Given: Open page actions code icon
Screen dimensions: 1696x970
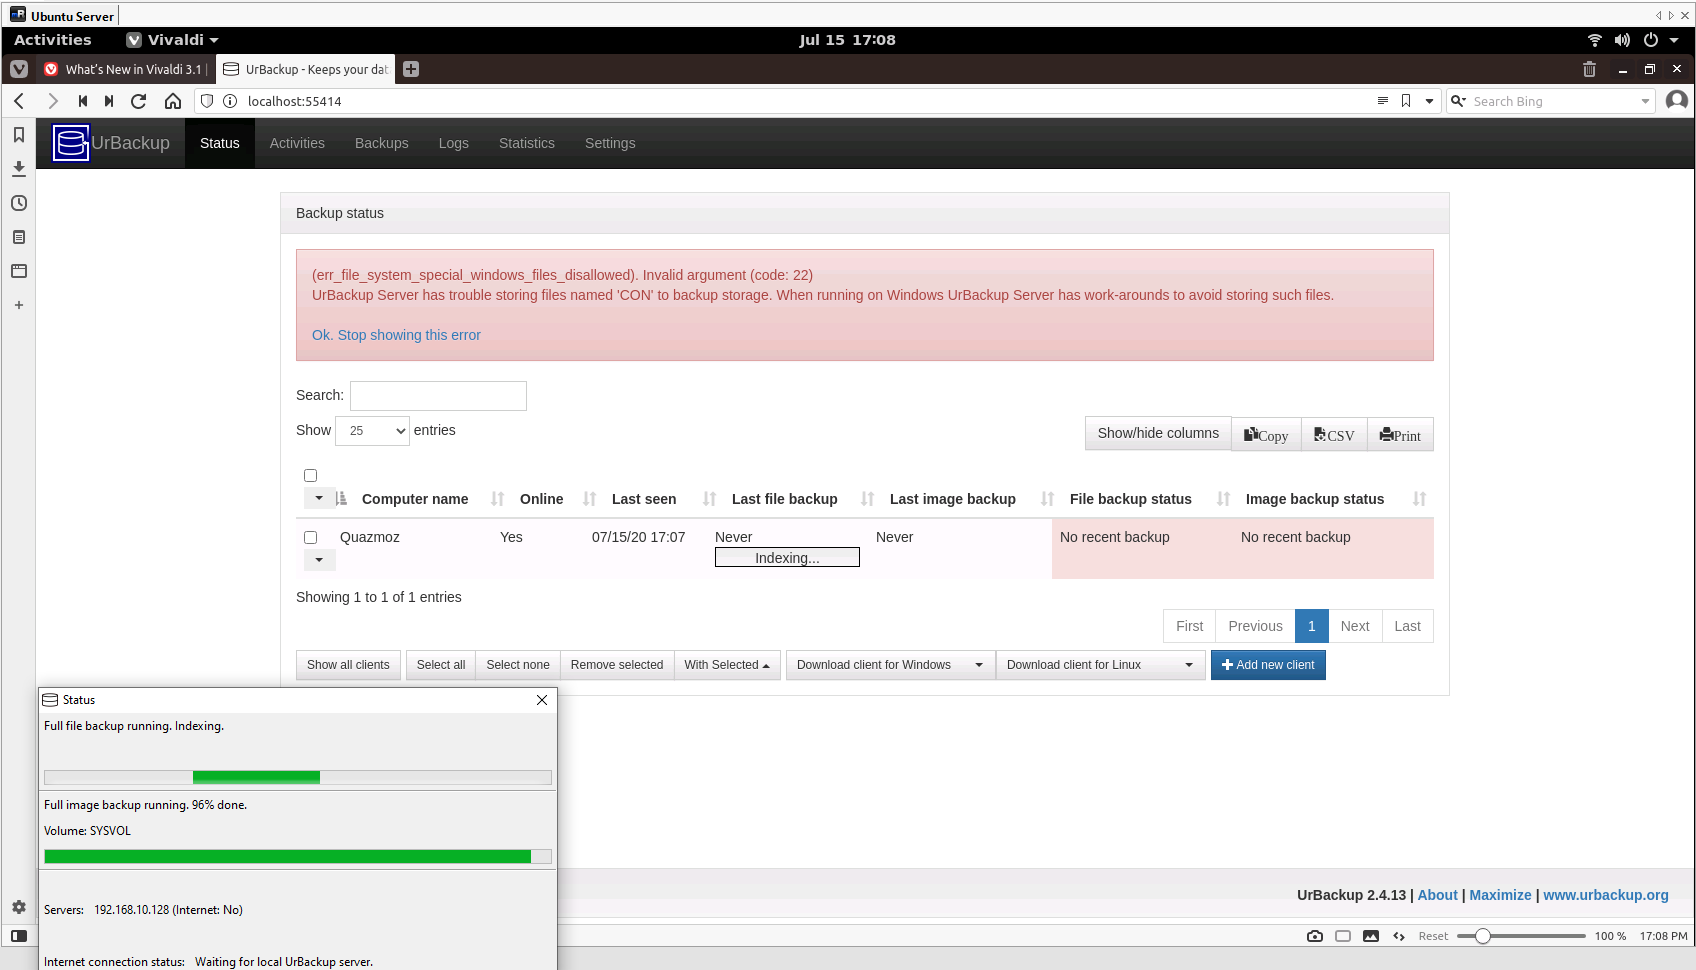Looking at the screenshot, I should coord(1399,936).
